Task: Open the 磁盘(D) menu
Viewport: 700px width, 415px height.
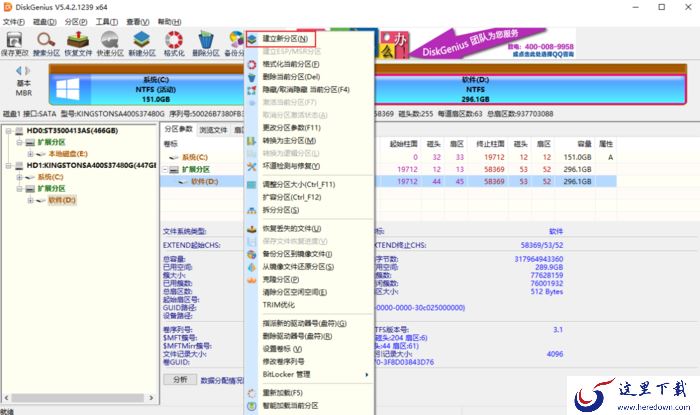Action: 45,21
